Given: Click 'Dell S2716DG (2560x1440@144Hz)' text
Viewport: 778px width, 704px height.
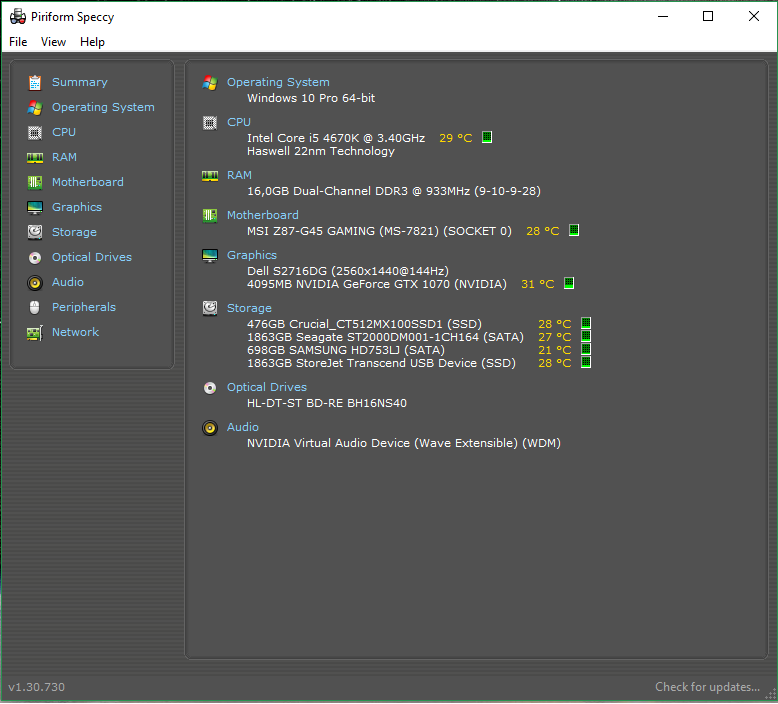Looking at the screenshot, I should [x=348, y=271].
